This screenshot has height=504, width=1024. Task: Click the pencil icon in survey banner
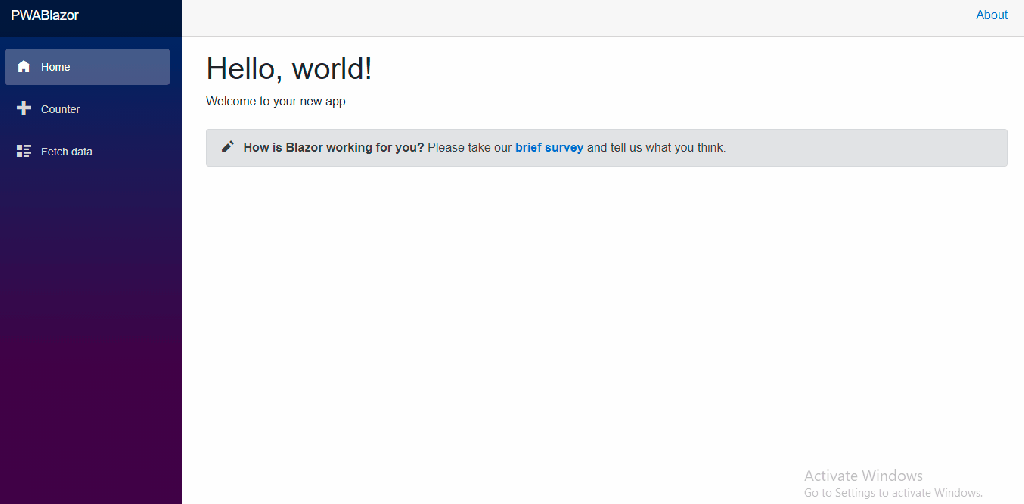[x=228, y=147]
